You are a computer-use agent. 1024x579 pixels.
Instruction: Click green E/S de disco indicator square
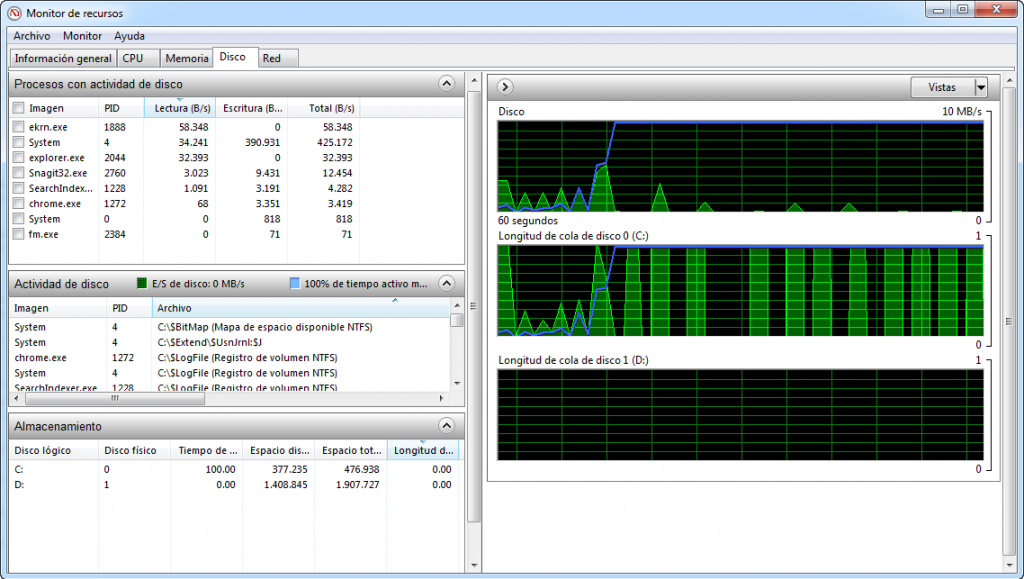(x=142, y=283)
